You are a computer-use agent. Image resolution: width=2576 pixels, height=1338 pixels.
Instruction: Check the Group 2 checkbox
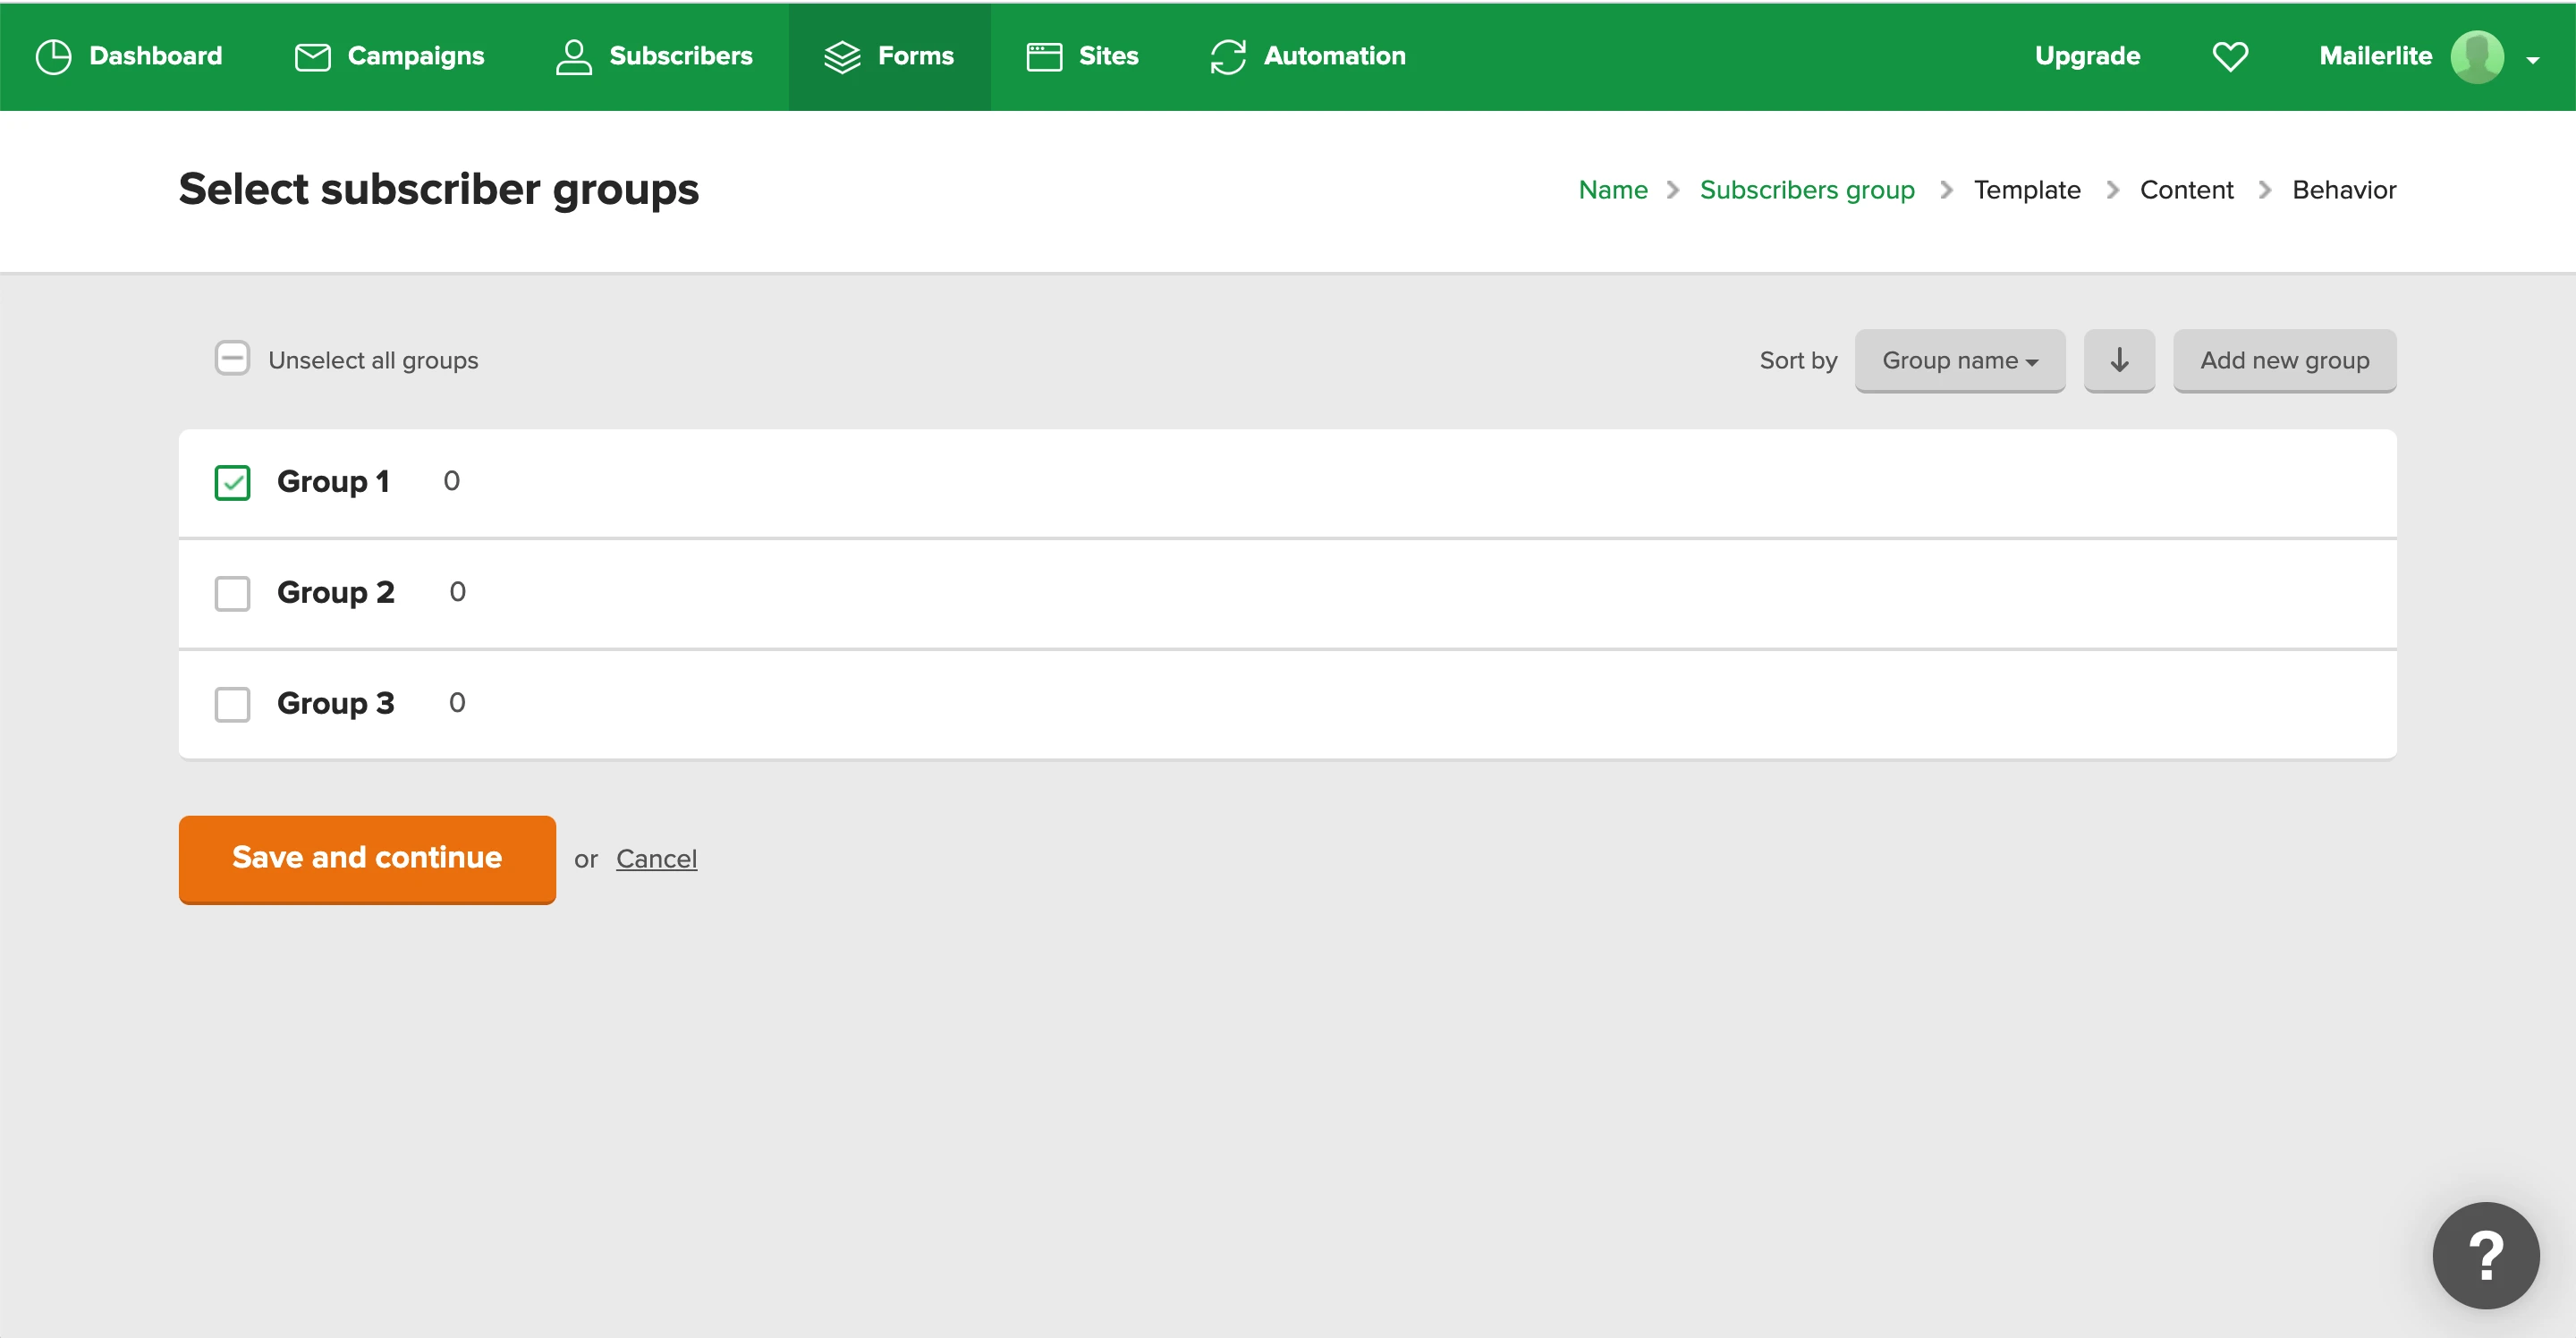click(x=232, y=593)
